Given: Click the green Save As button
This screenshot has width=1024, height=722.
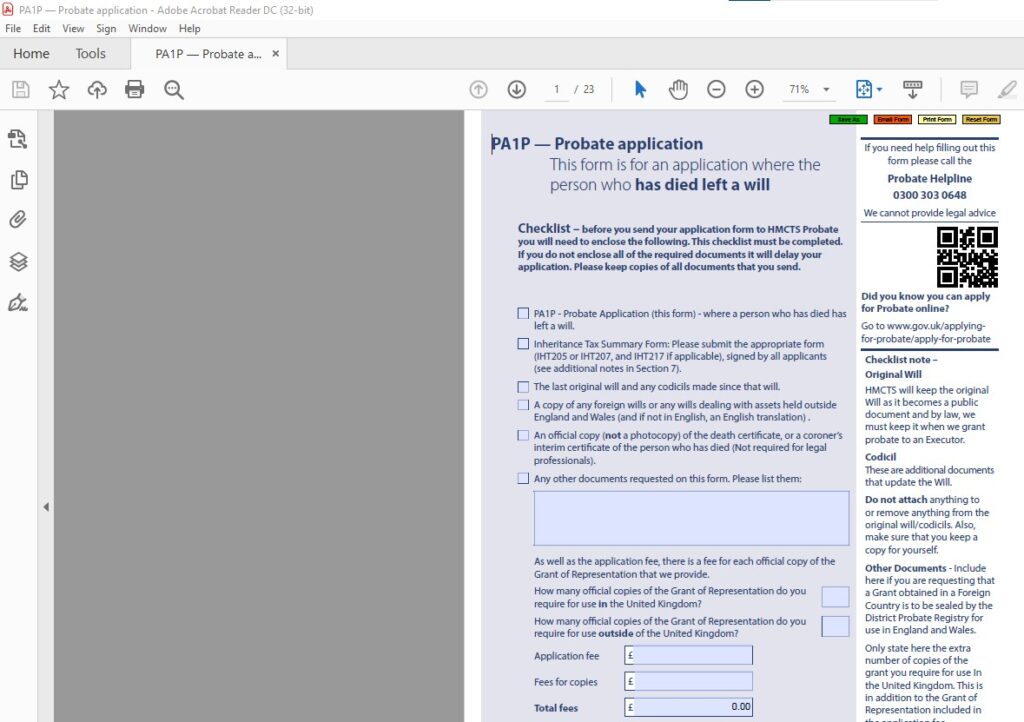Looking at the screenshot, I should click(848, 119).
